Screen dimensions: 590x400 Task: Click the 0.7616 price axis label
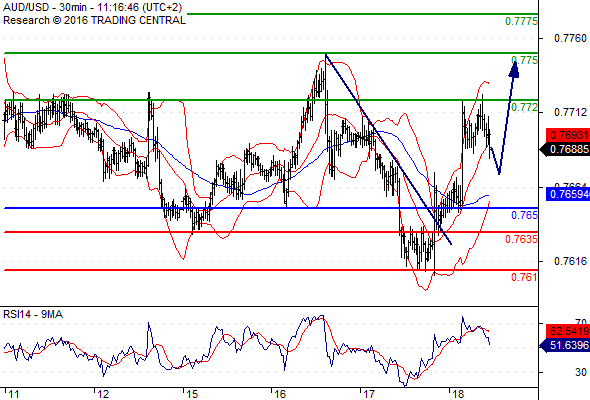(570, 261)
